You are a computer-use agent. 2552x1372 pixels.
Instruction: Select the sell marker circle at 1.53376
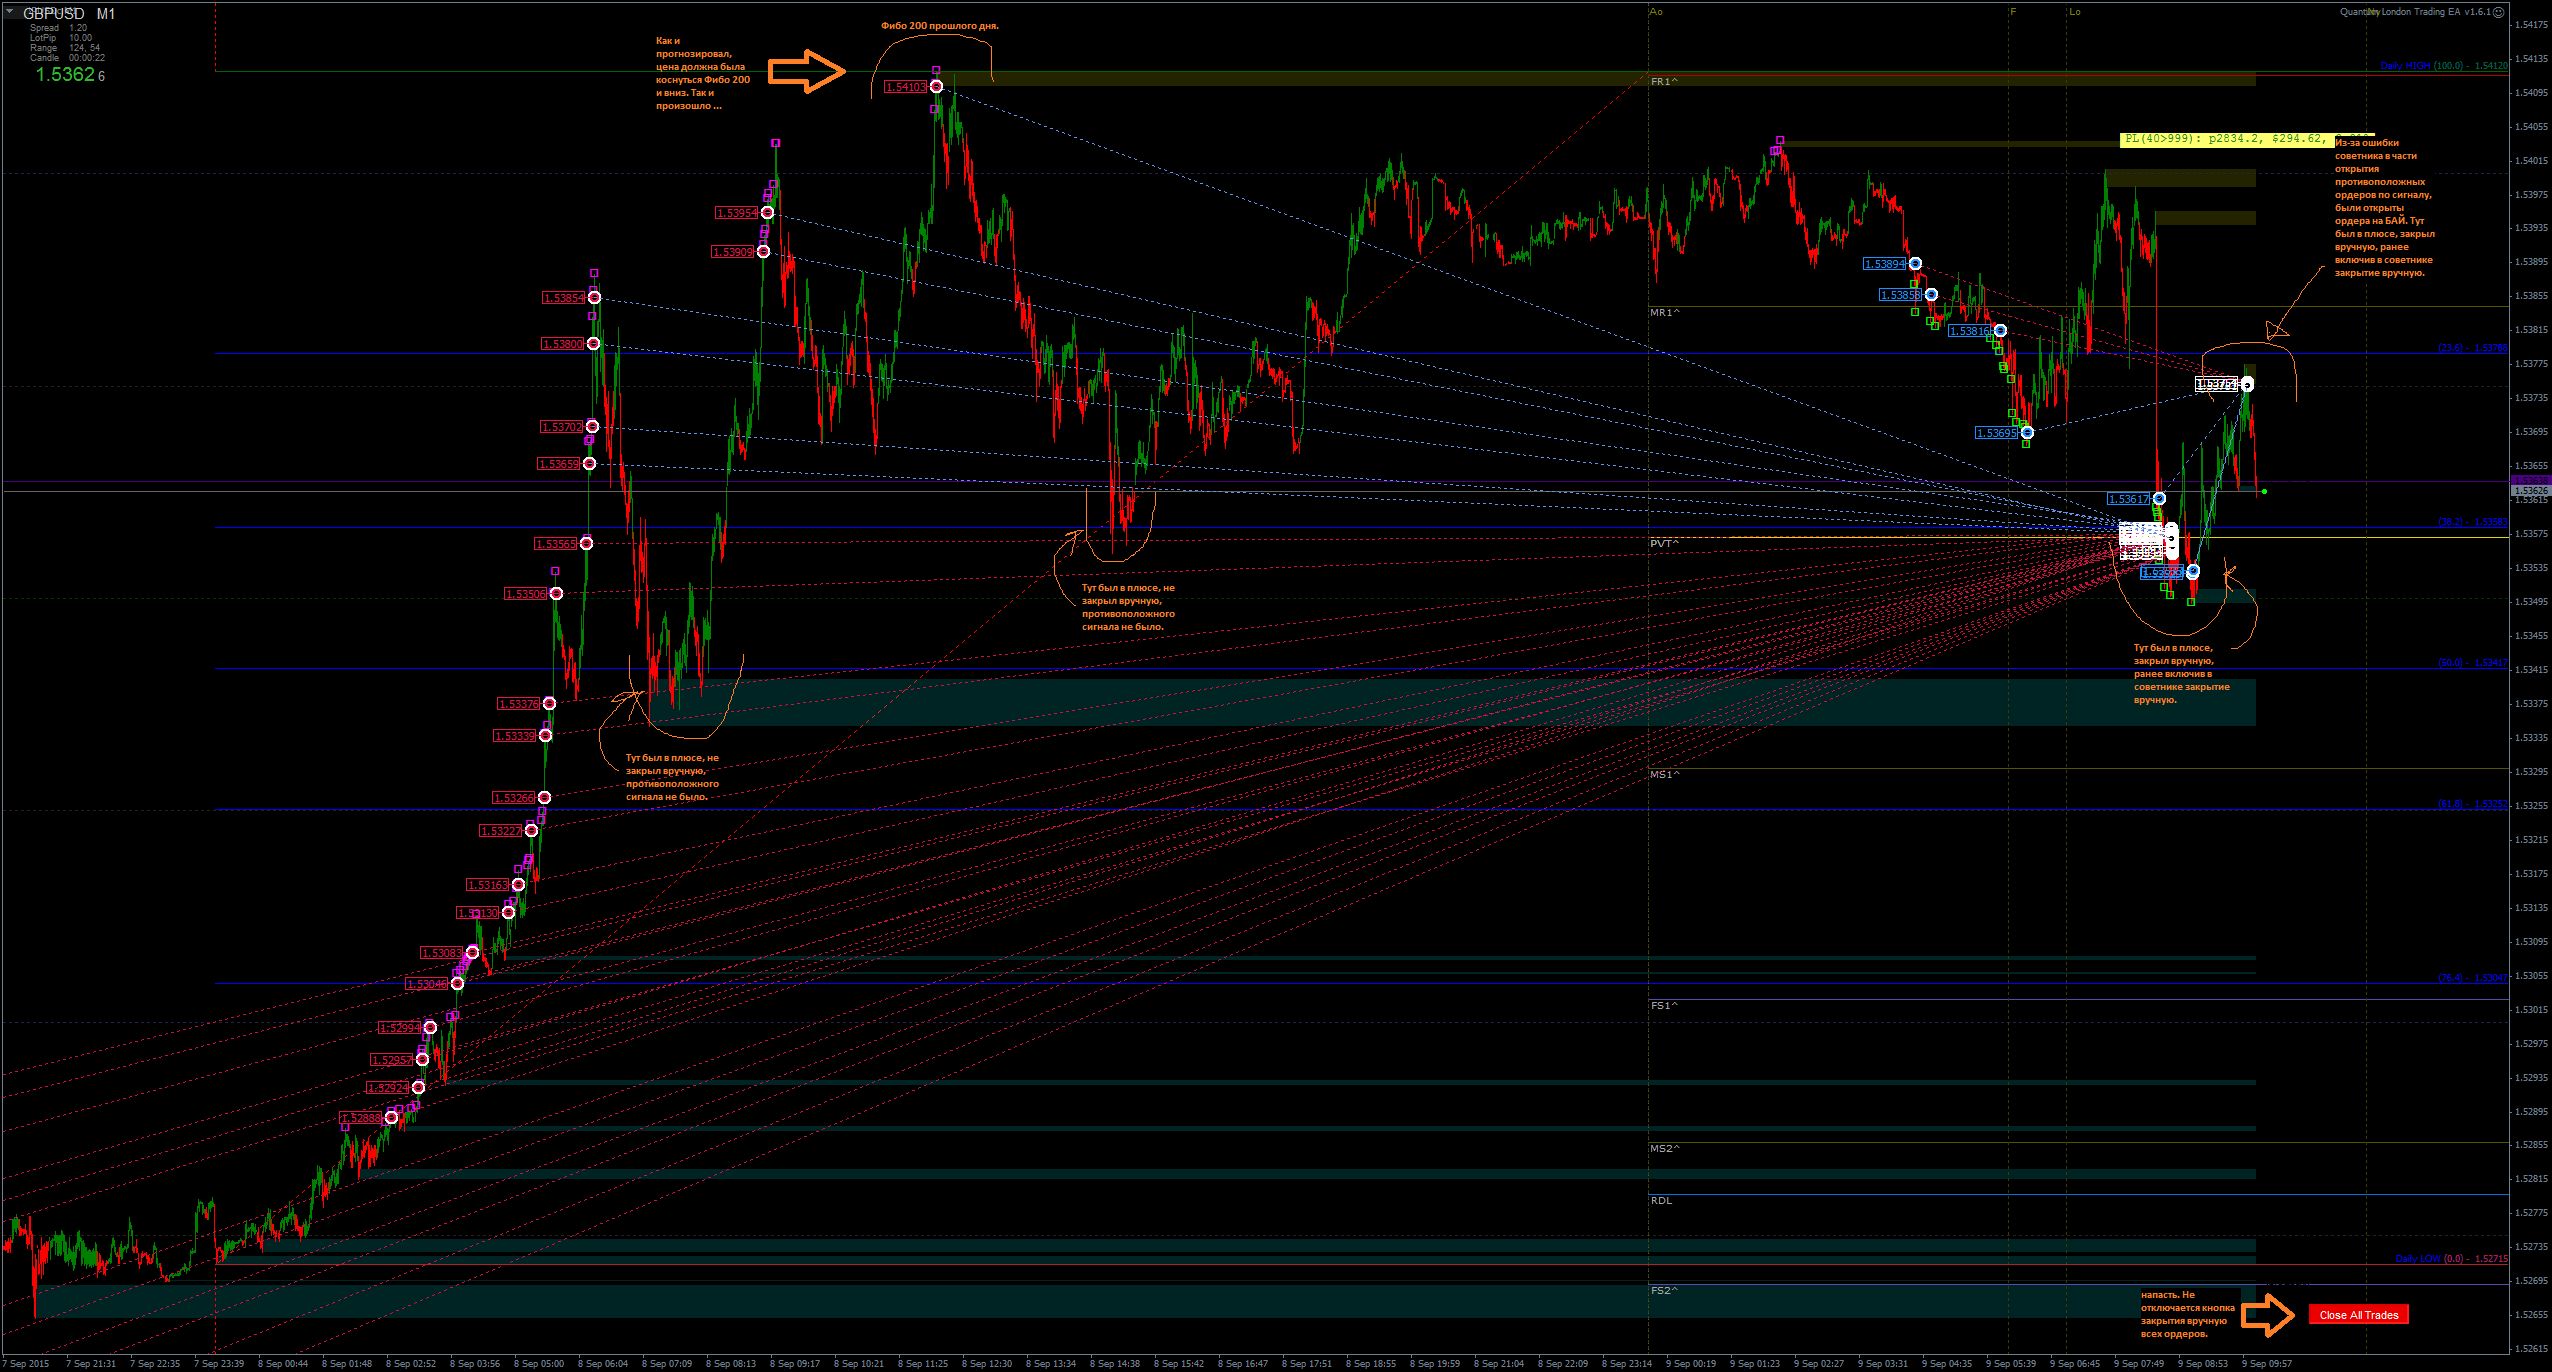549,704
